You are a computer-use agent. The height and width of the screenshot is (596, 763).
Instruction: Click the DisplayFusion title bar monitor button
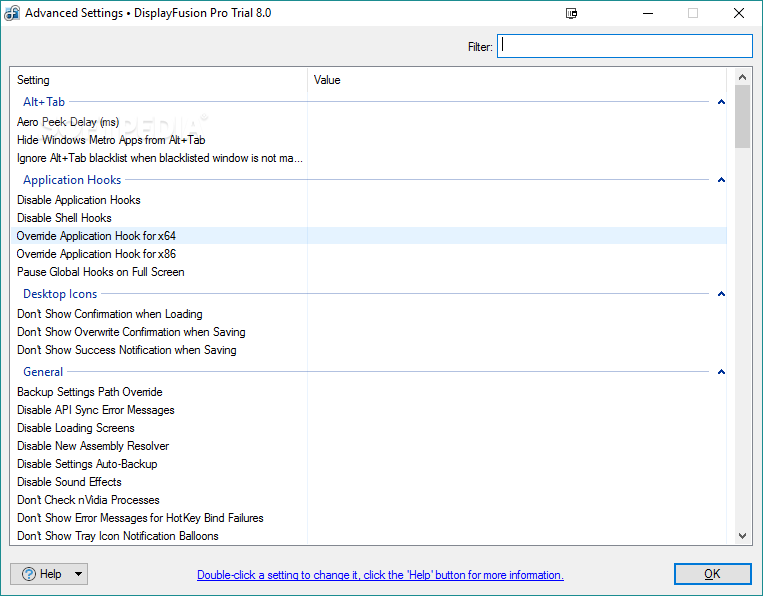tap(571, 13)
